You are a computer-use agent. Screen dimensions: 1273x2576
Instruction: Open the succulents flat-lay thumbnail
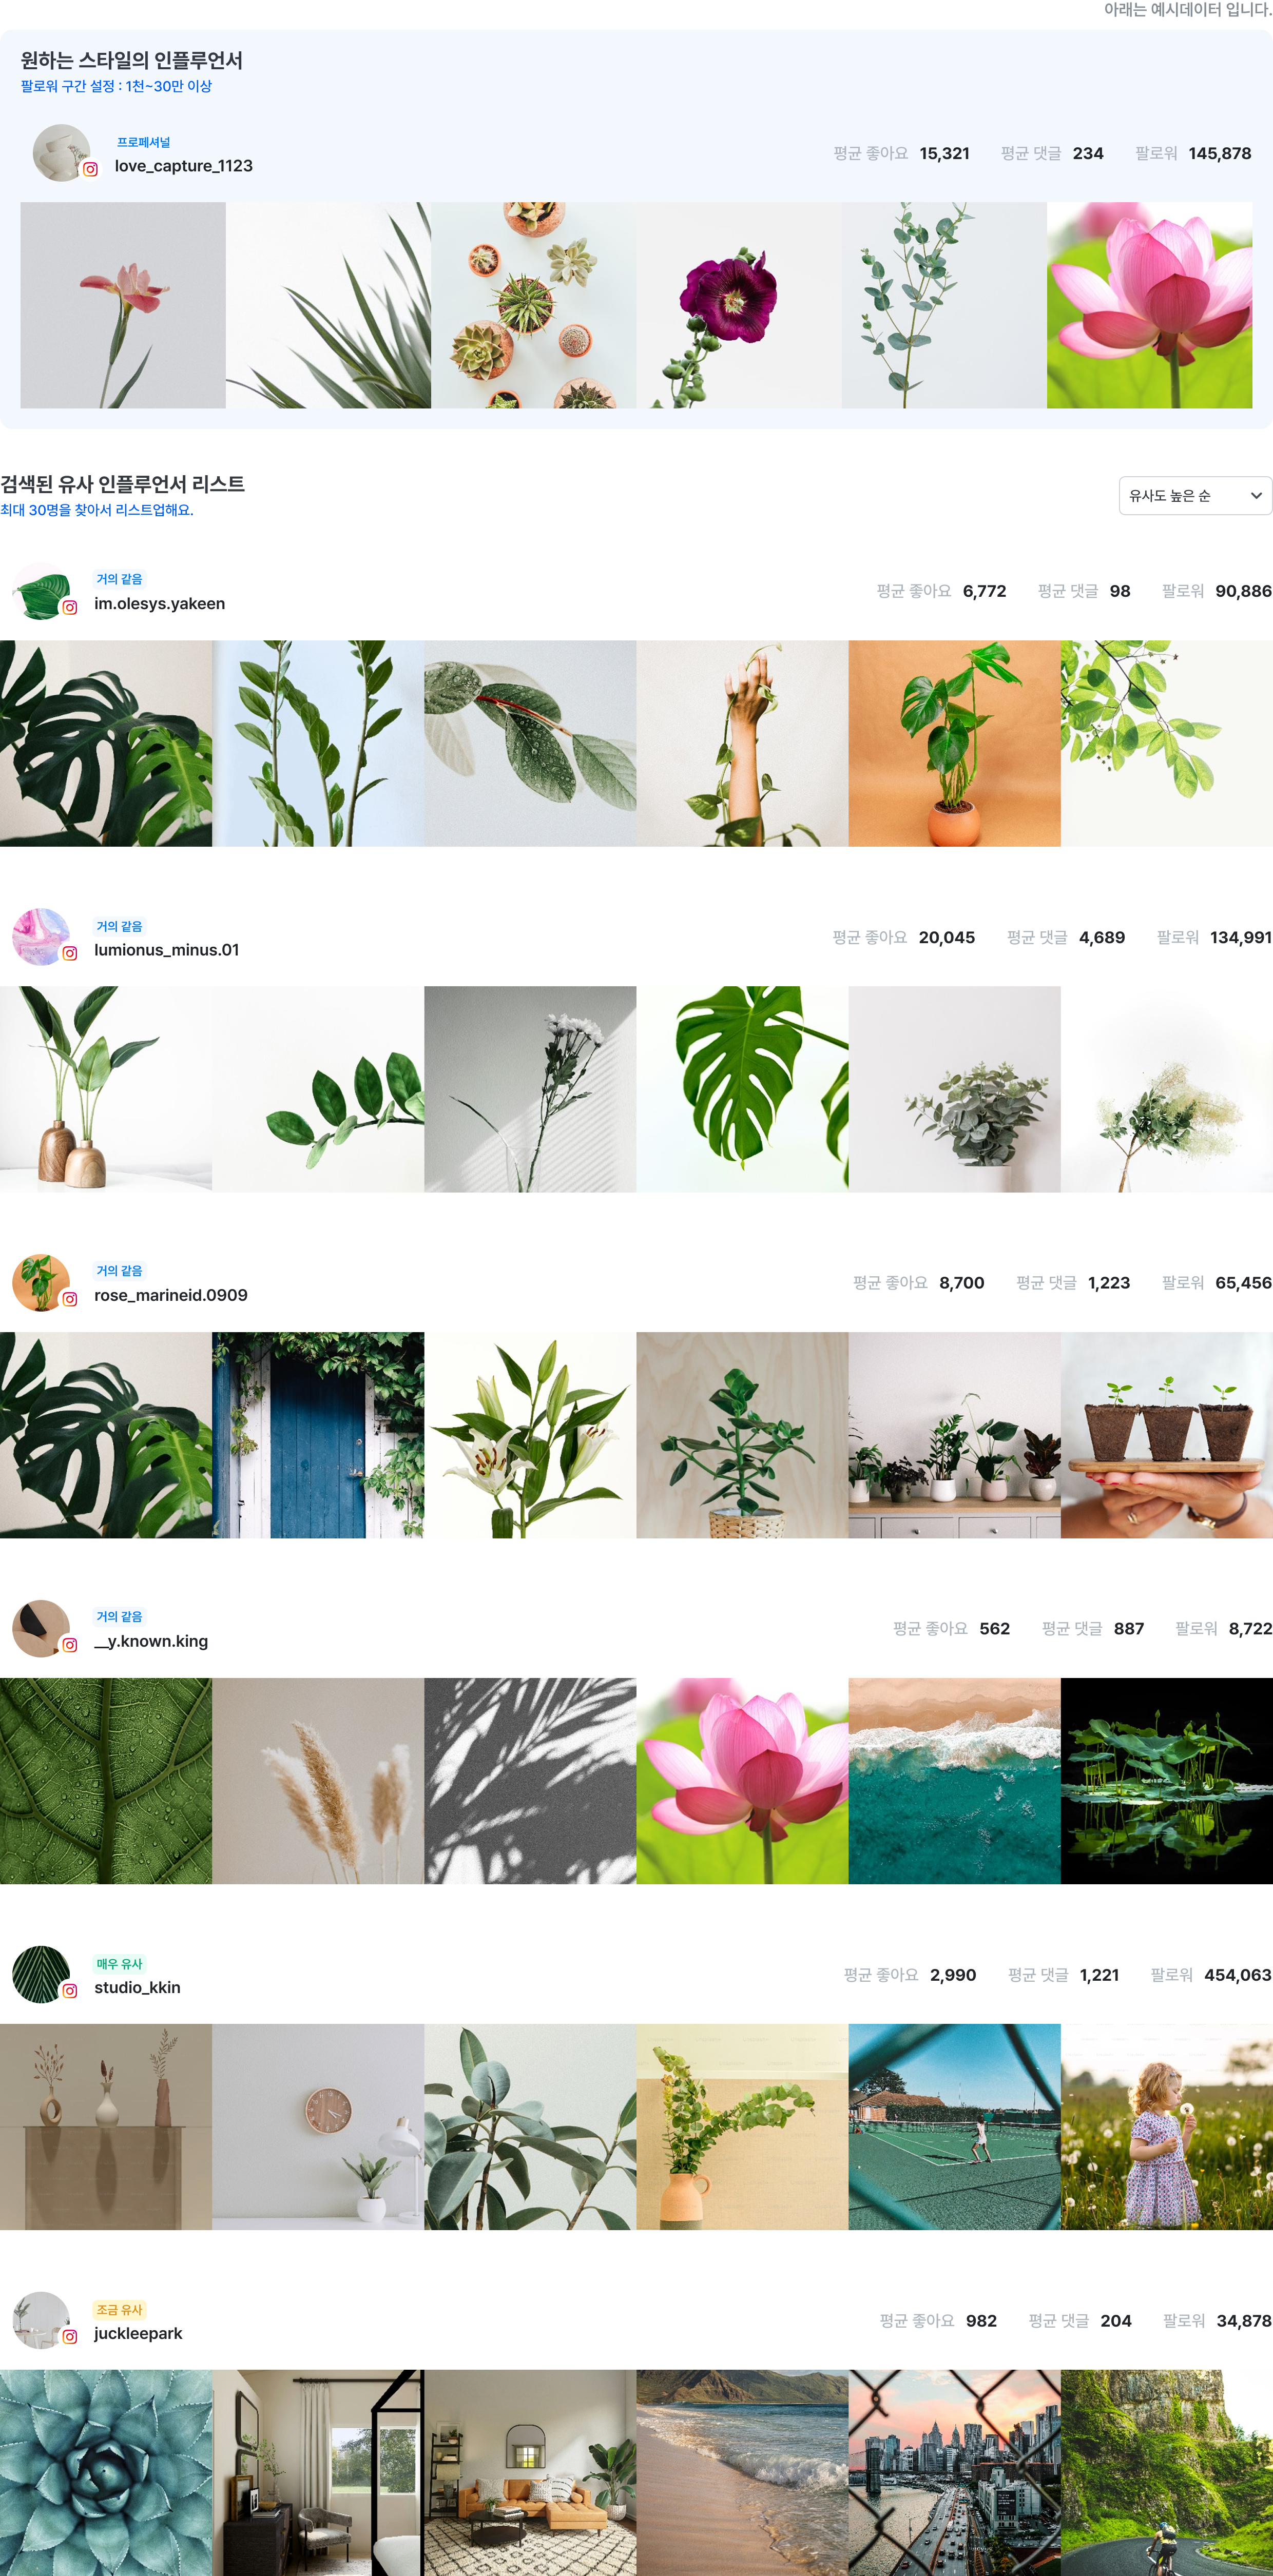tap(533, 305)
